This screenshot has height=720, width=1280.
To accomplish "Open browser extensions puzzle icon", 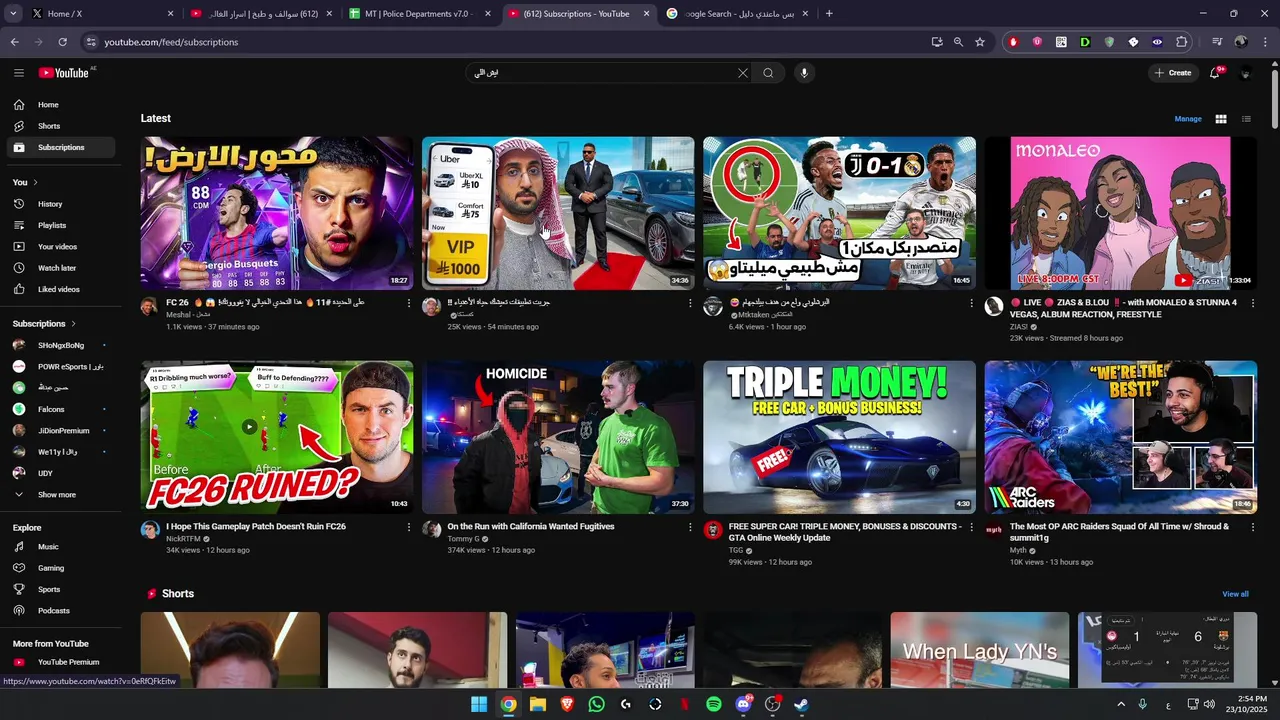I will (x=1182, y=42).
